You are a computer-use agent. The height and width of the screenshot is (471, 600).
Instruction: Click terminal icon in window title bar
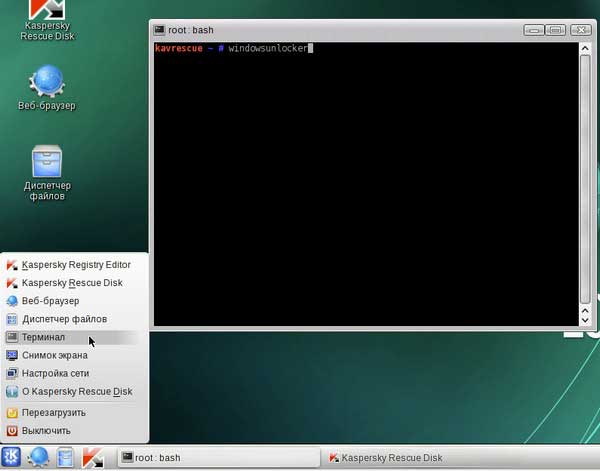(161, 31)
